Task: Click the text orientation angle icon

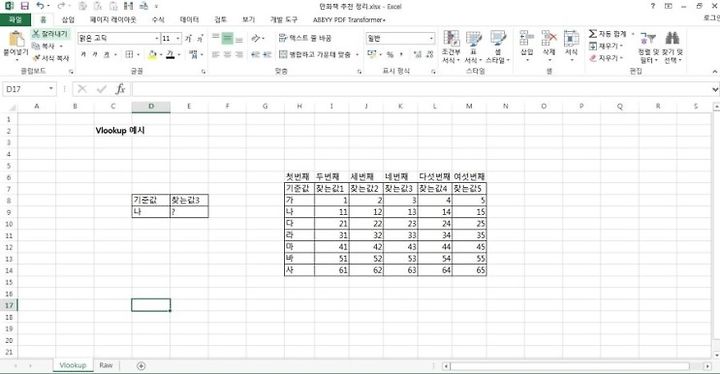Action: point(256,38)
